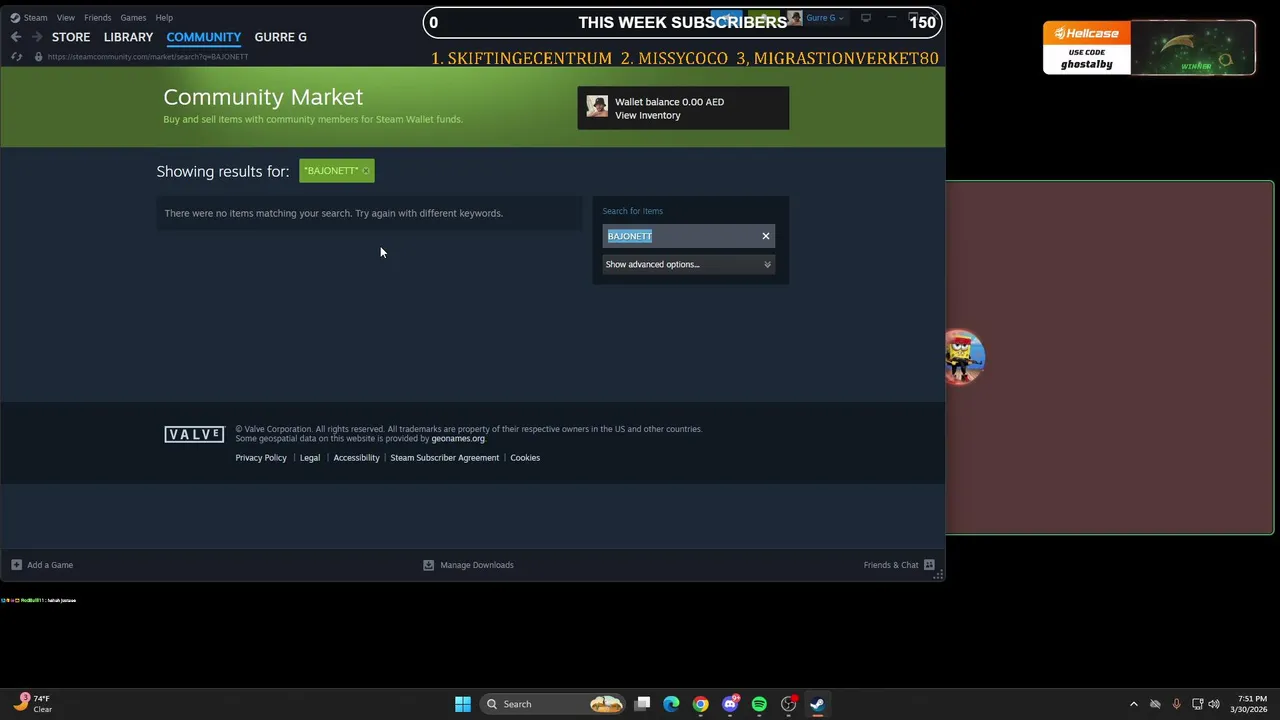Open Task View on the taskbar
This screenshot has height=720, width=1280.
pos(643,704)
